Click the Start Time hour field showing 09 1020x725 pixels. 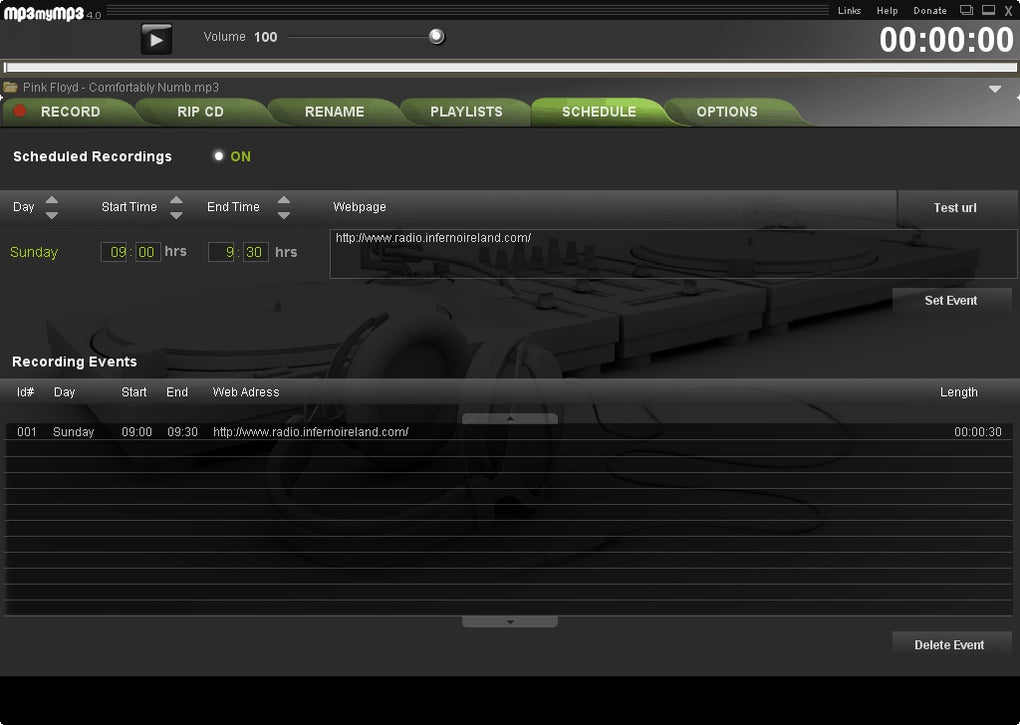[114, 252]
